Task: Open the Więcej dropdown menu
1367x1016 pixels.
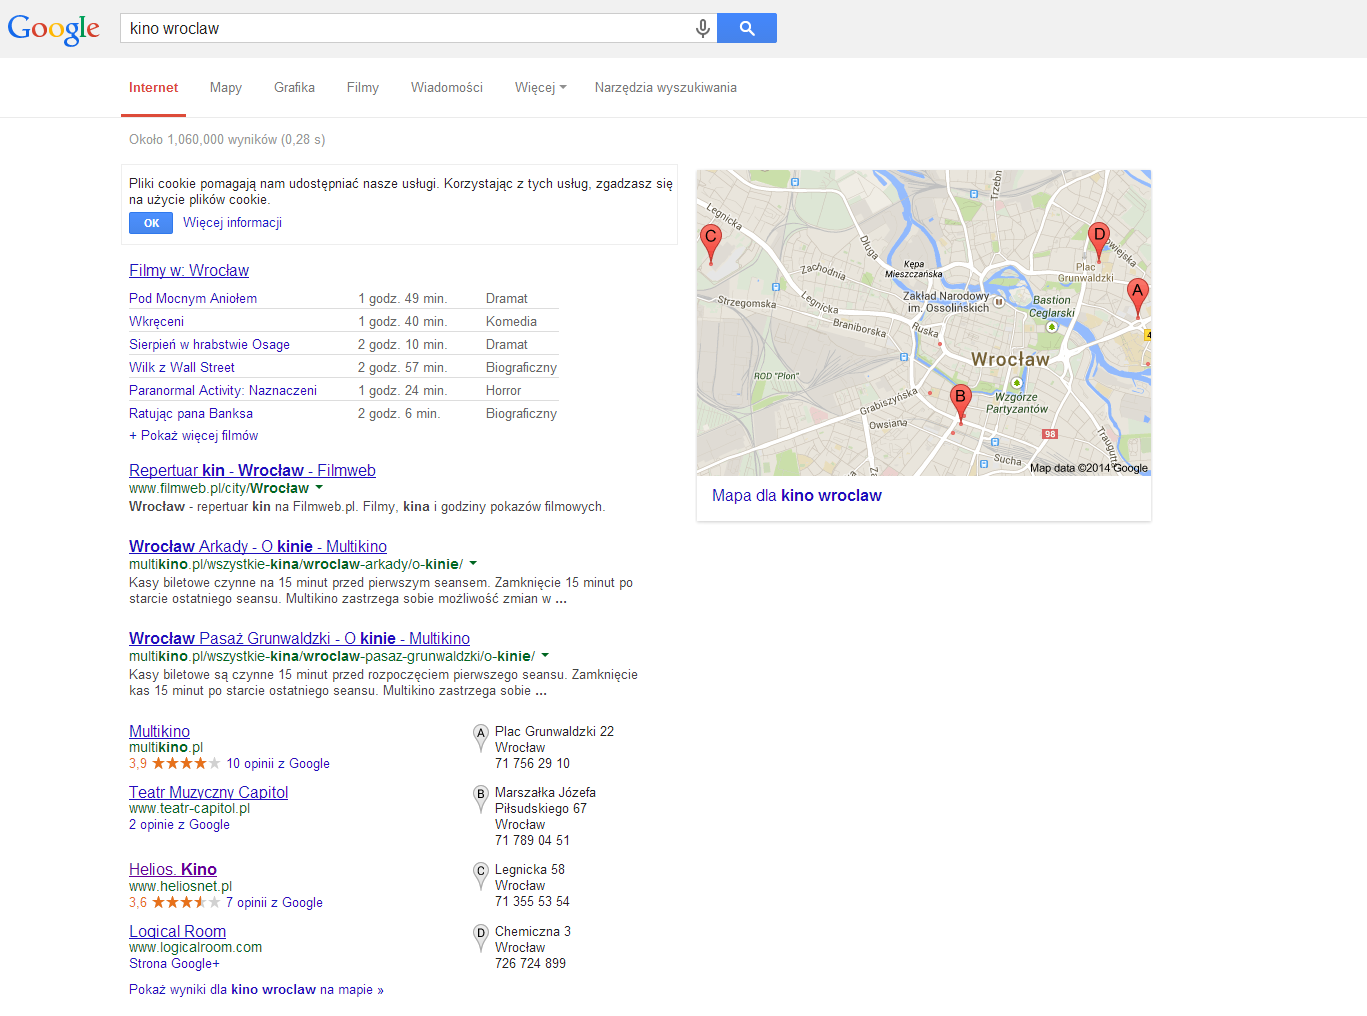Action: (541, 88)
